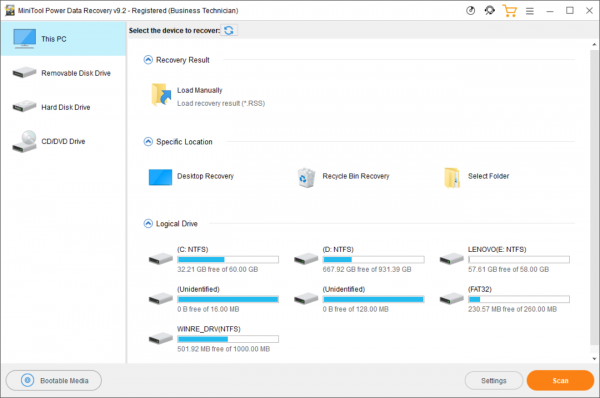Collapse the Logical Drive section
The width and height of the screenshot is (600, 398).
click(x=148, y=223)
